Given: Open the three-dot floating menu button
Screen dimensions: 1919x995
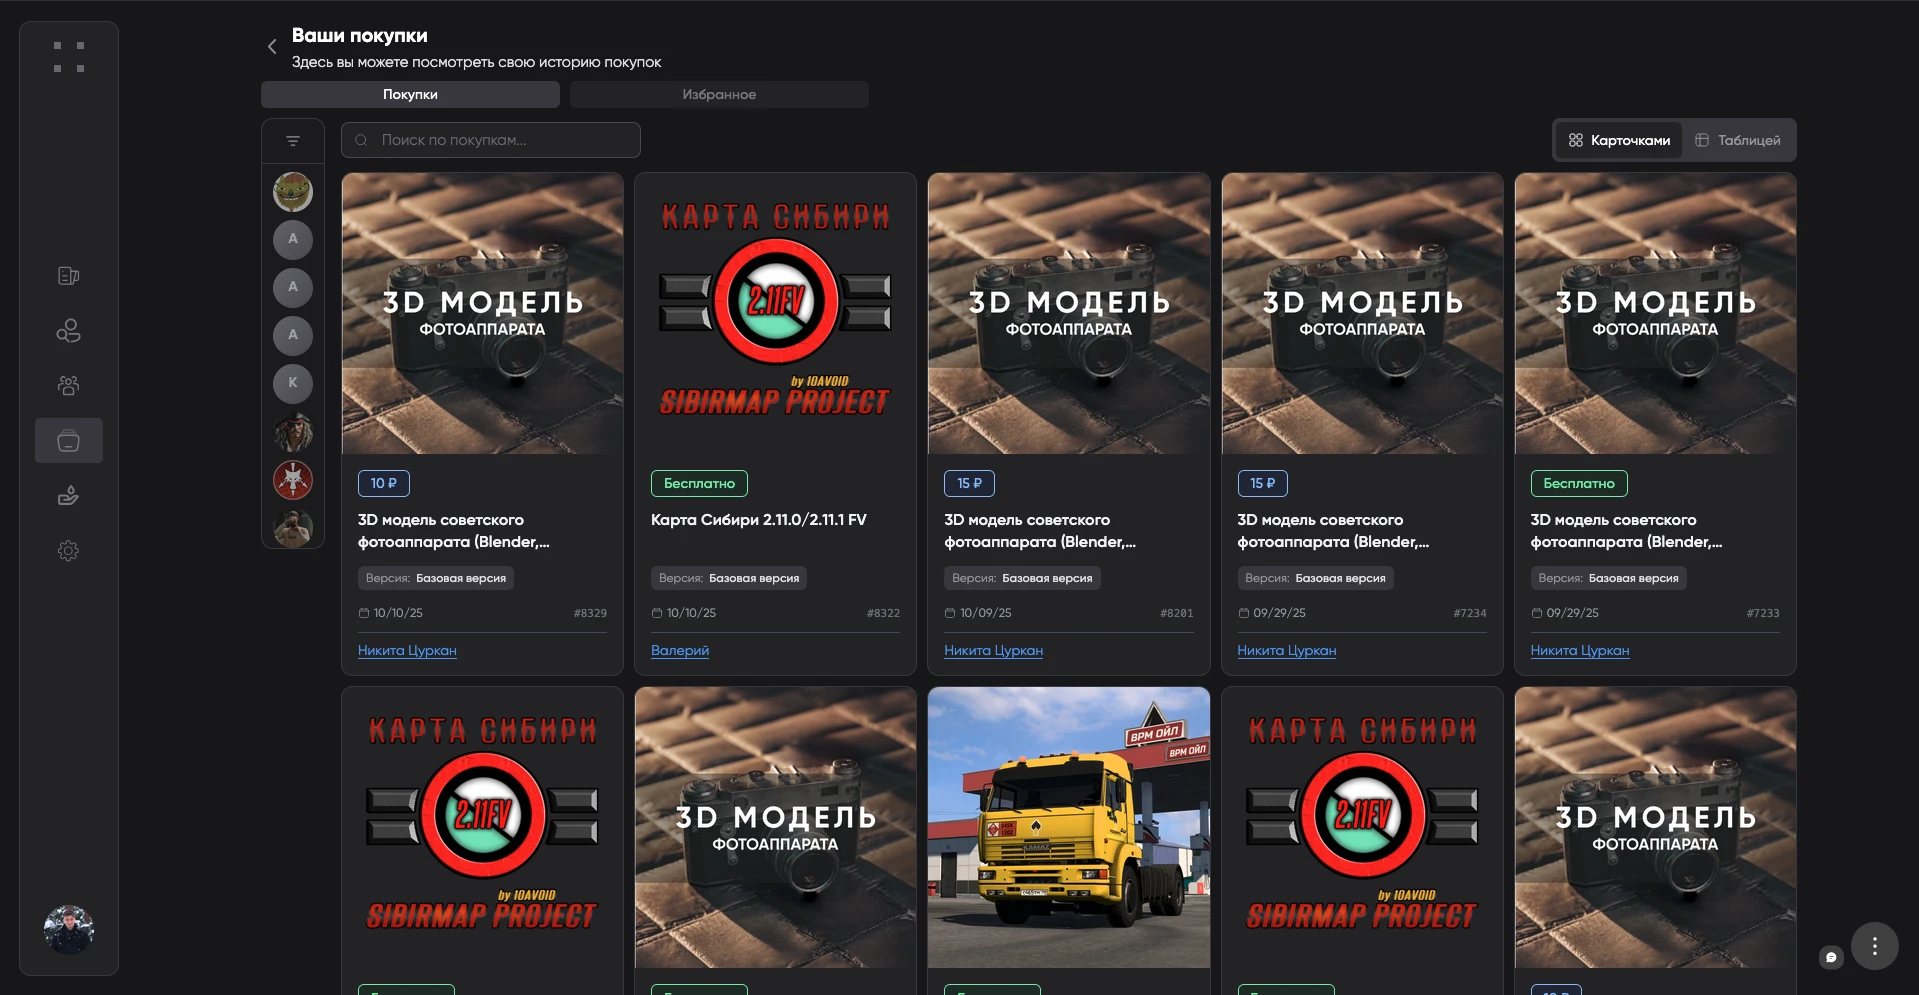Looking at the screenshot, I should coord(1875,946).
